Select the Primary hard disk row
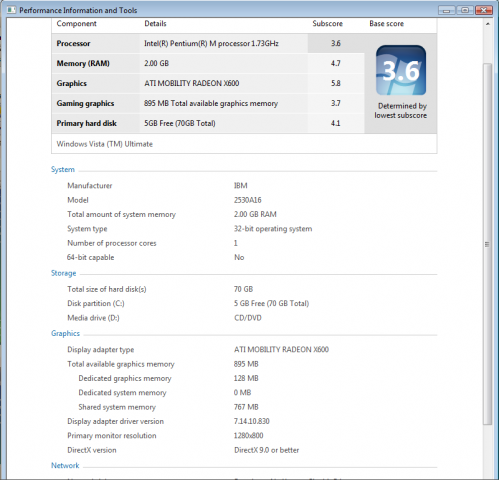499x480 pixels. (x=208, y=123)
